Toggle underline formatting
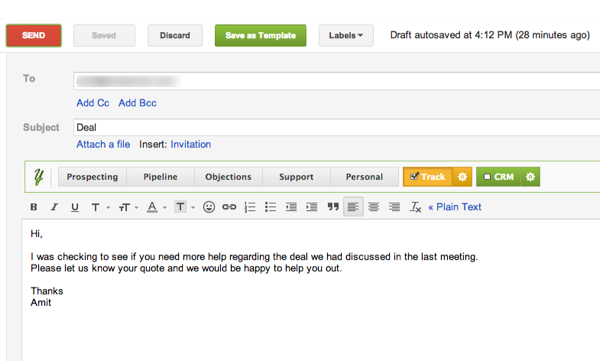This screenshot has width=600, height=361. 75,207
